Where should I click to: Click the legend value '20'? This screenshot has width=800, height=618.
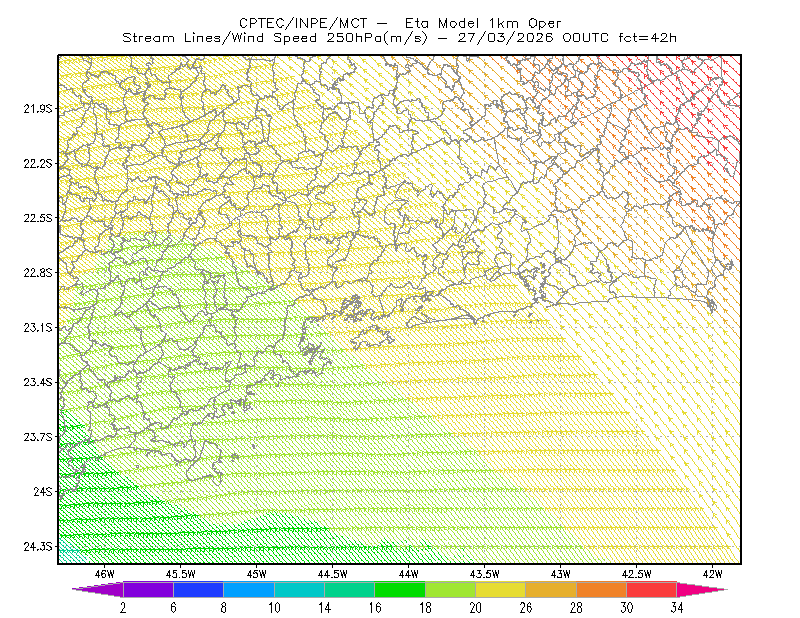click(x=476, y=608)
